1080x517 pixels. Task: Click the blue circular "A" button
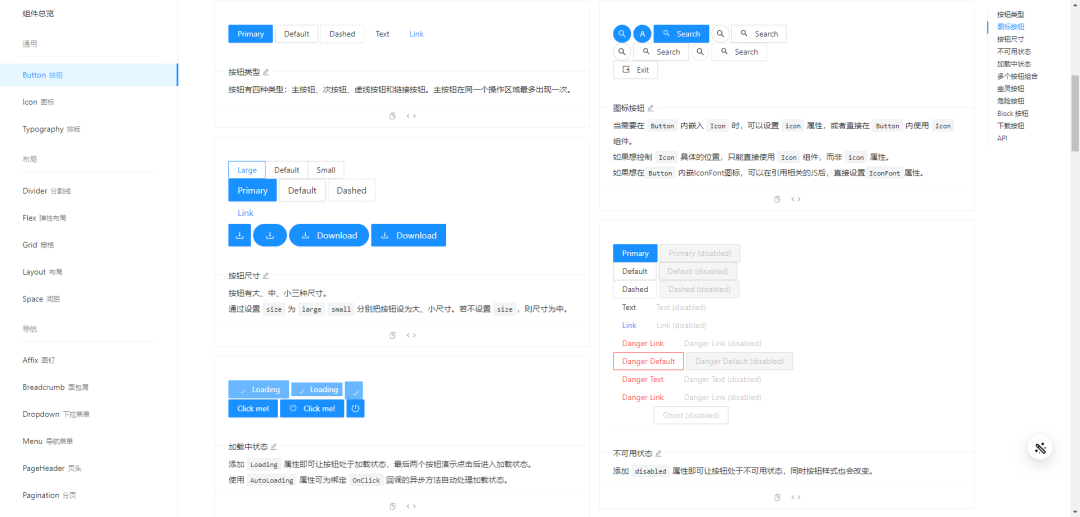(642, 34)
